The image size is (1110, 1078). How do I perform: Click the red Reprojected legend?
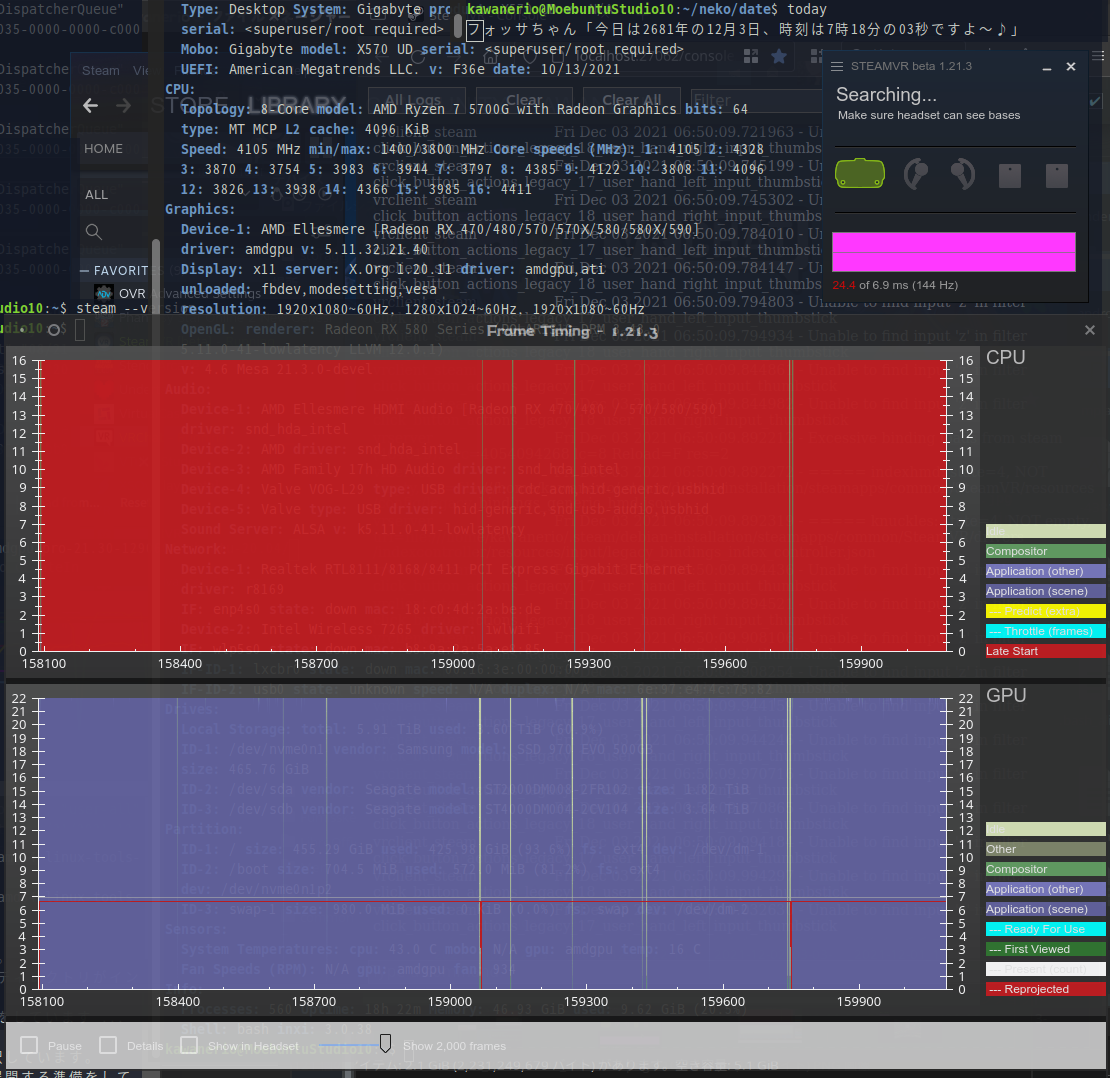point(1046,989)
